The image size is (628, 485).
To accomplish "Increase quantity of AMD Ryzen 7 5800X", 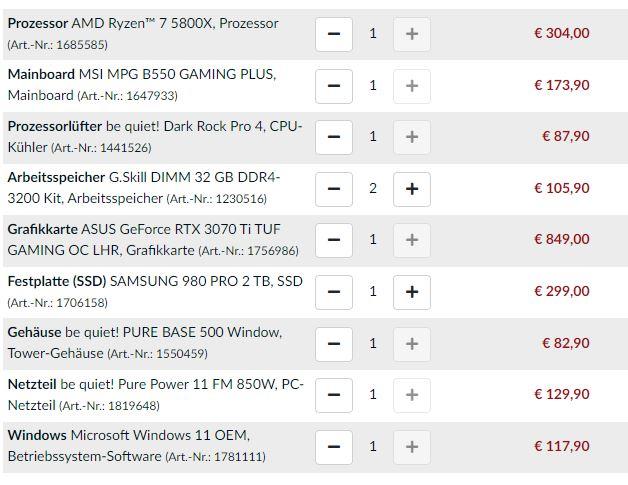I will point(411,34).
